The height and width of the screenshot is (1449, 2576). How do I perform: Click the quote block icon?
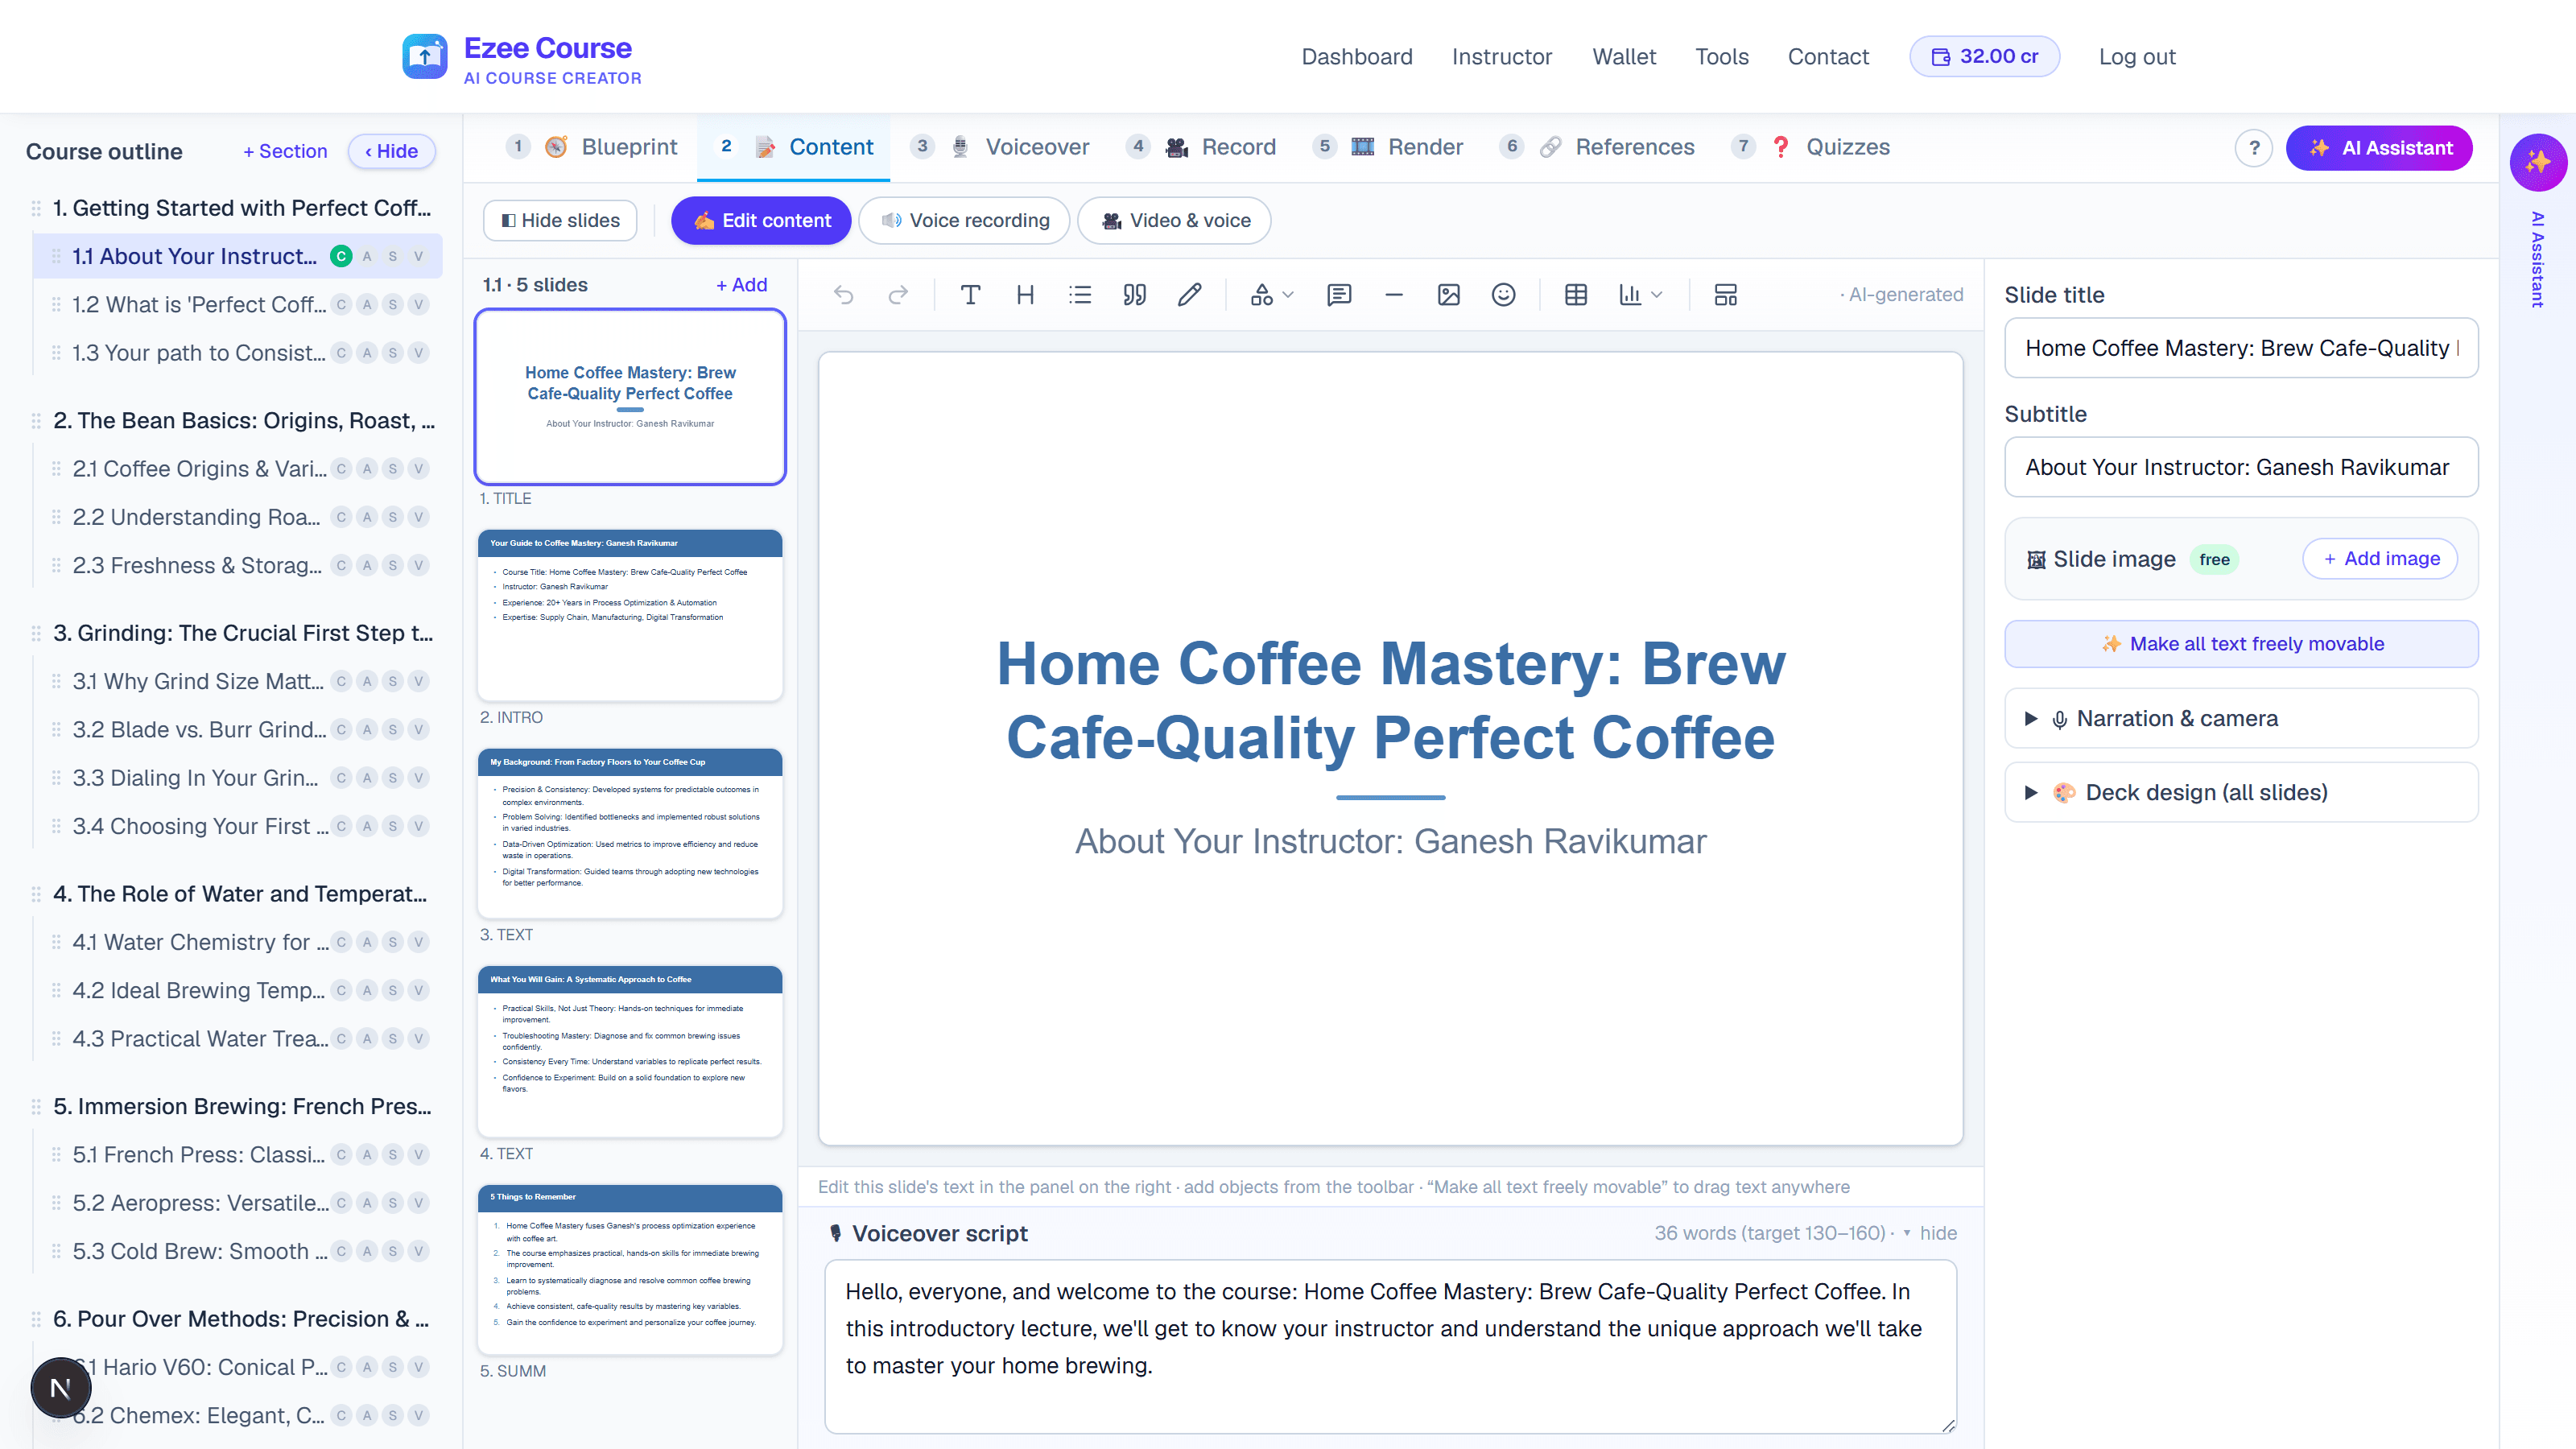pyautogui.click(x=1134, y=294)
